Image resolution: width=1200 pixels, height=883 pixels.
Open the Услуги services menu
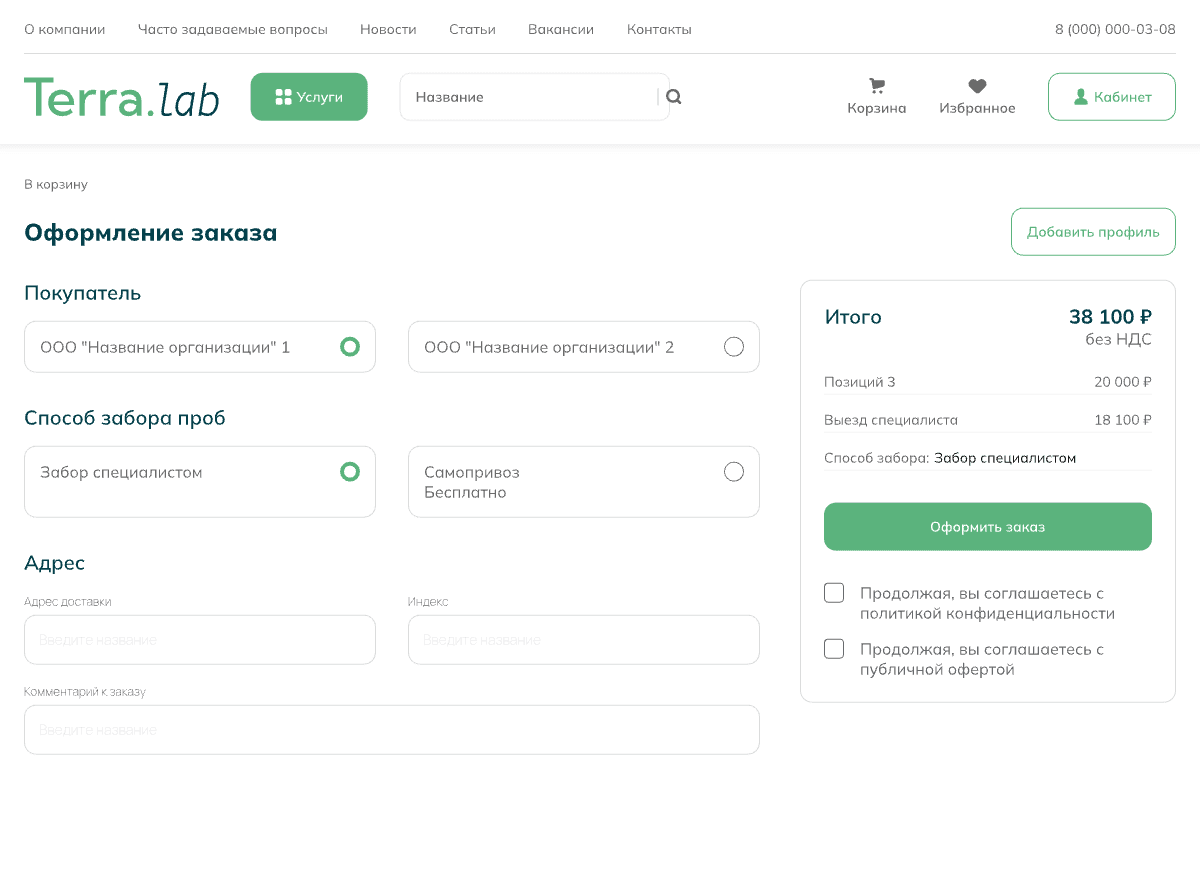(x=309, y=97)
